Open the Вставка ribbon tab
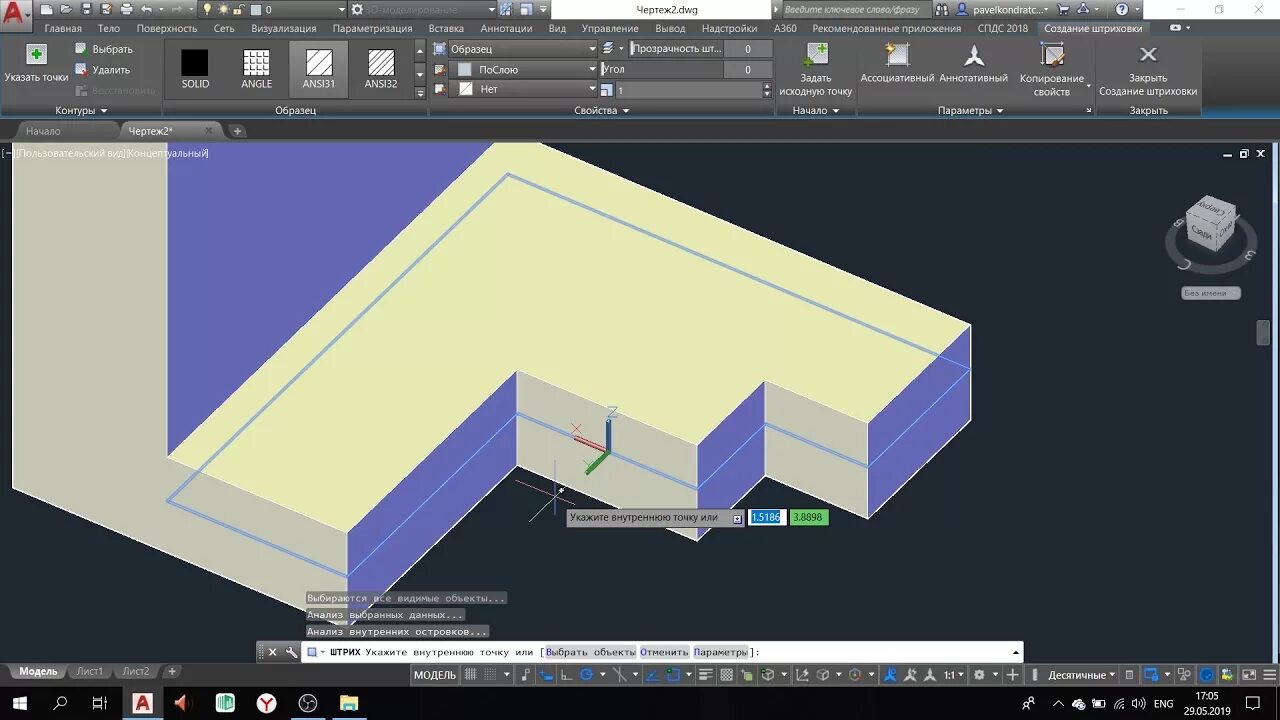Screen dimensions: 1280x720 pyautogui.click(x=446, y=29)
